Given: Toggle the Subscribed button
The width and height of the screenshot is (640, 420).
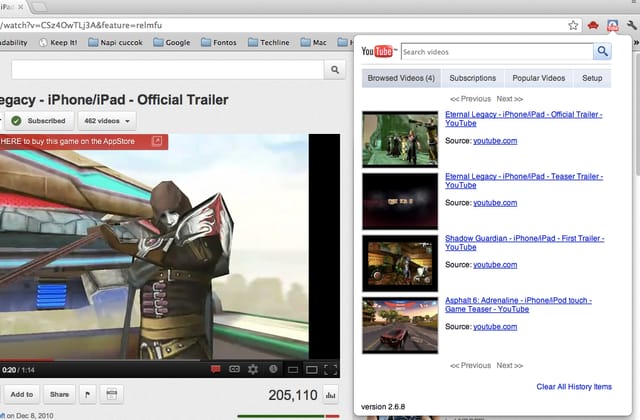Looking at the screenshot, I should pyautogui.click(x=39, y=121).
